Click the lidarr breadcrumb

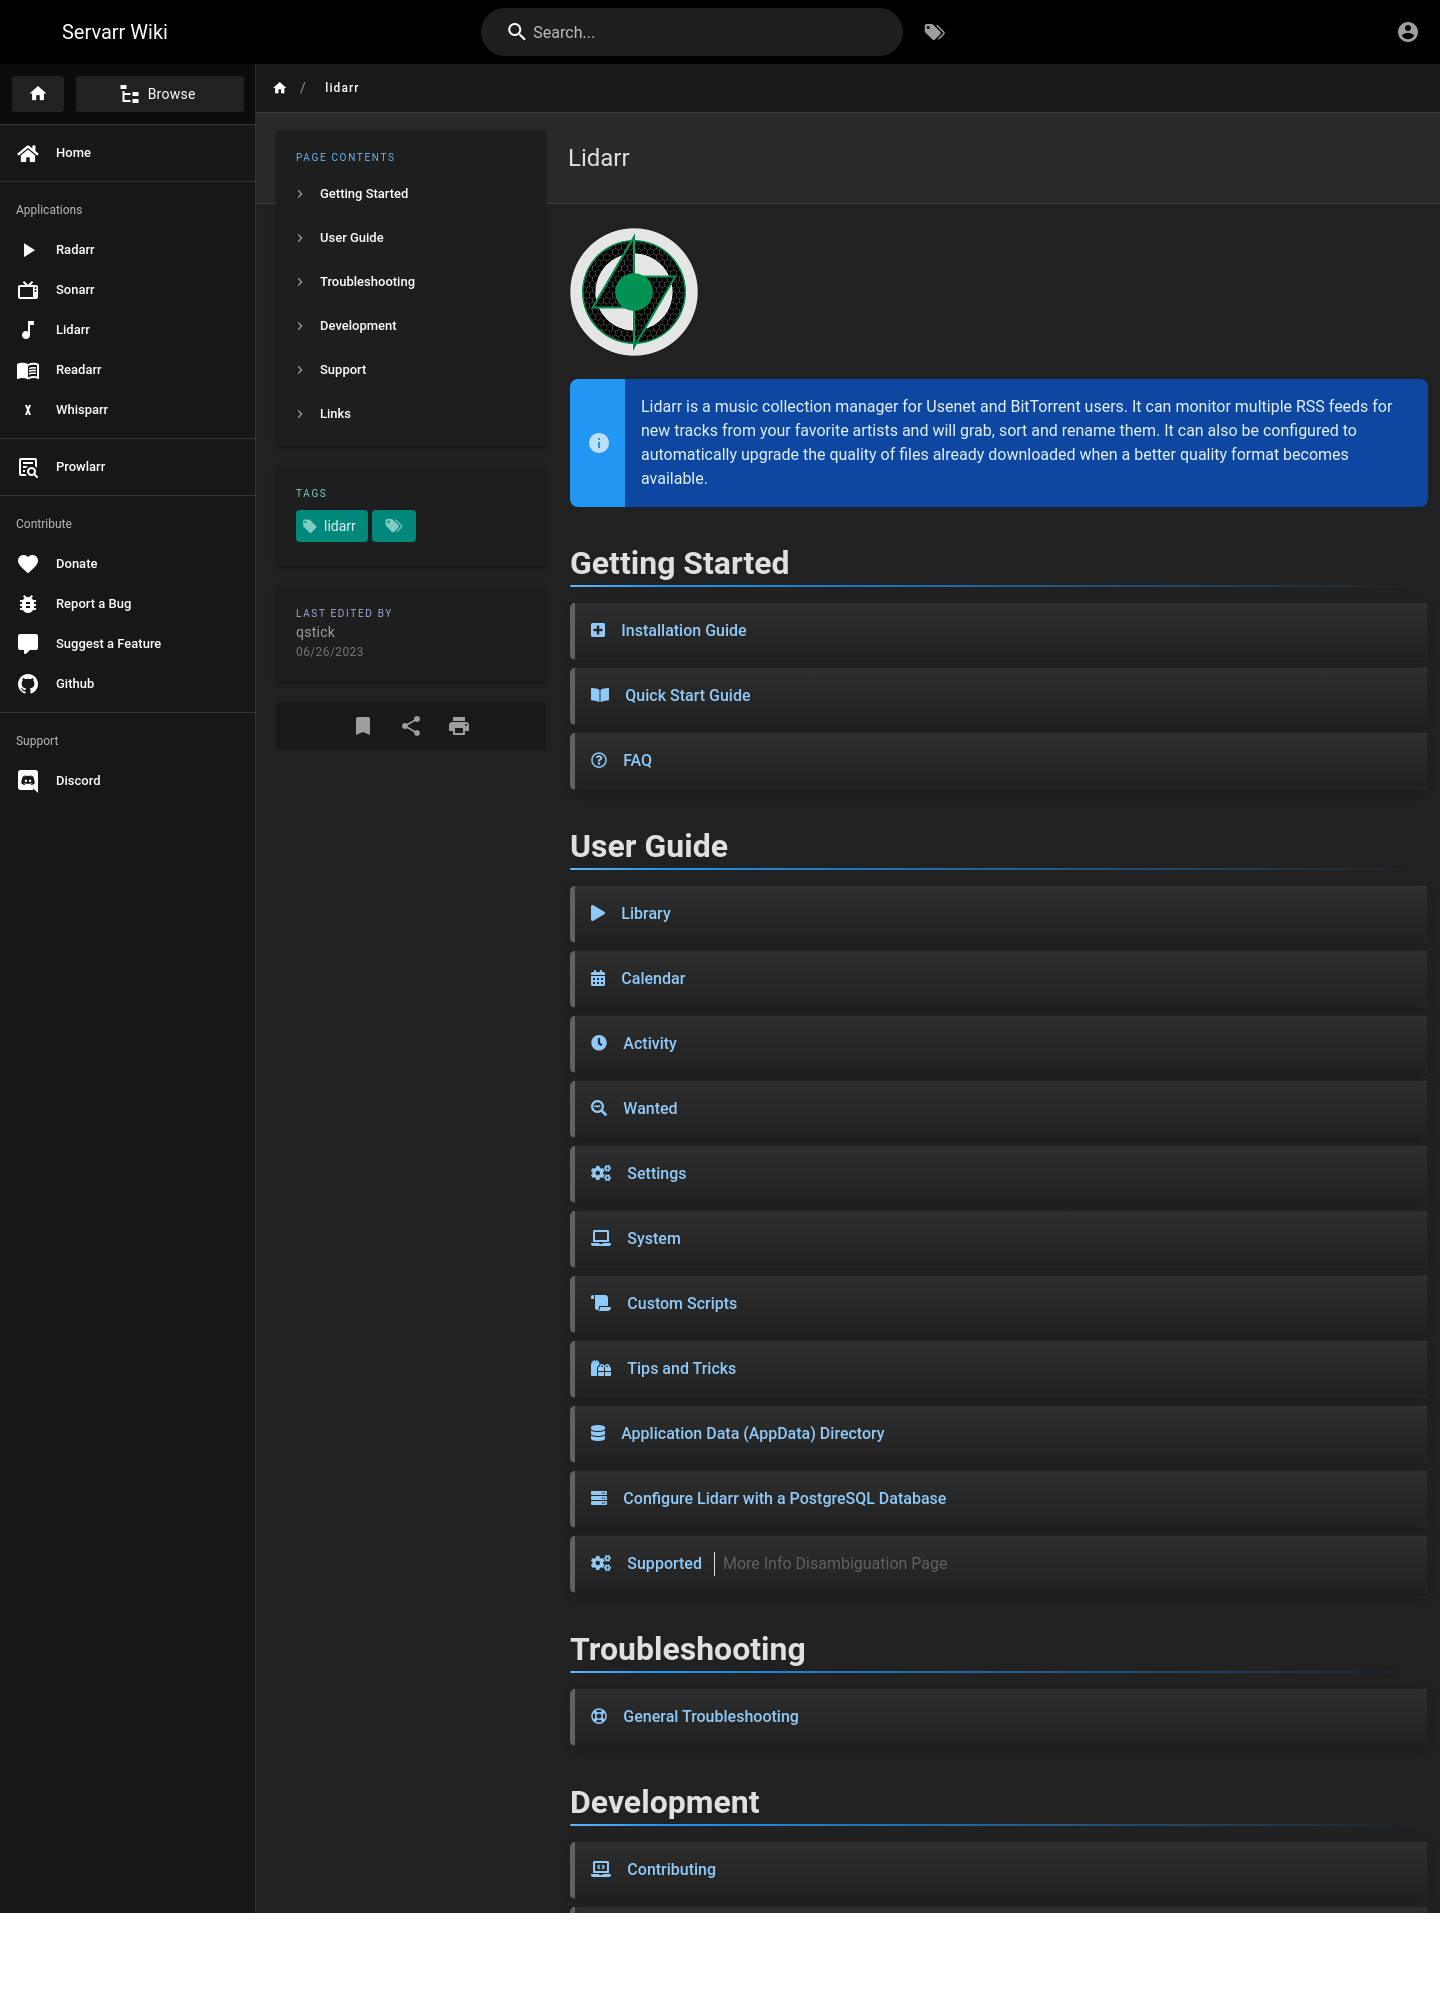pos(342,88)
